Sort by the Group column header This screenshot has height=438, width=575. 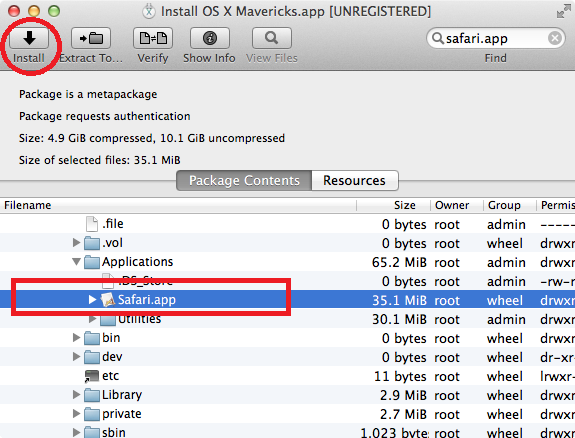coord(510,205)
